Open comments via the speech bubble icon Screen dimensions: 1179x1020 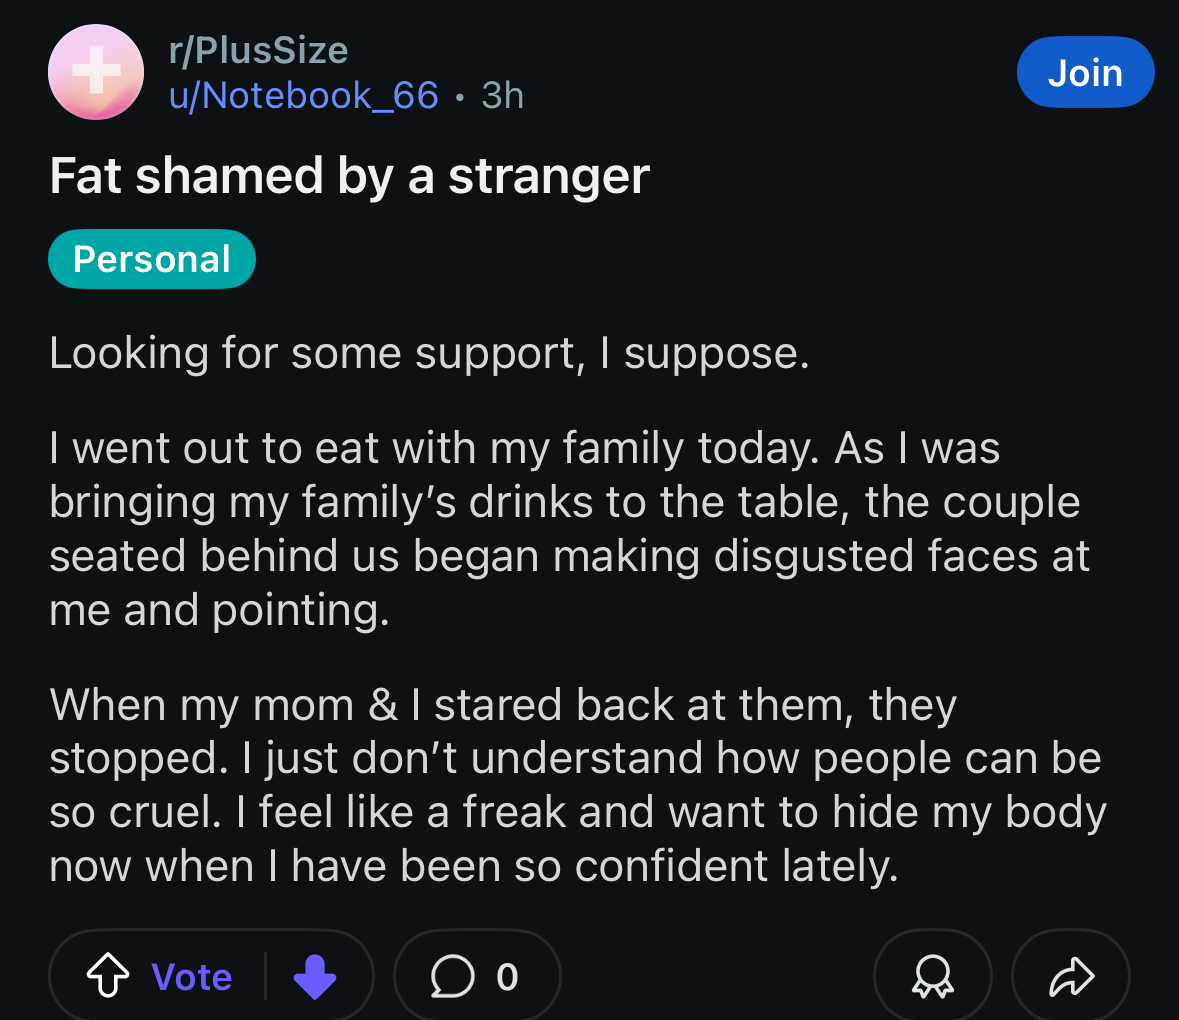pos(452,976)
